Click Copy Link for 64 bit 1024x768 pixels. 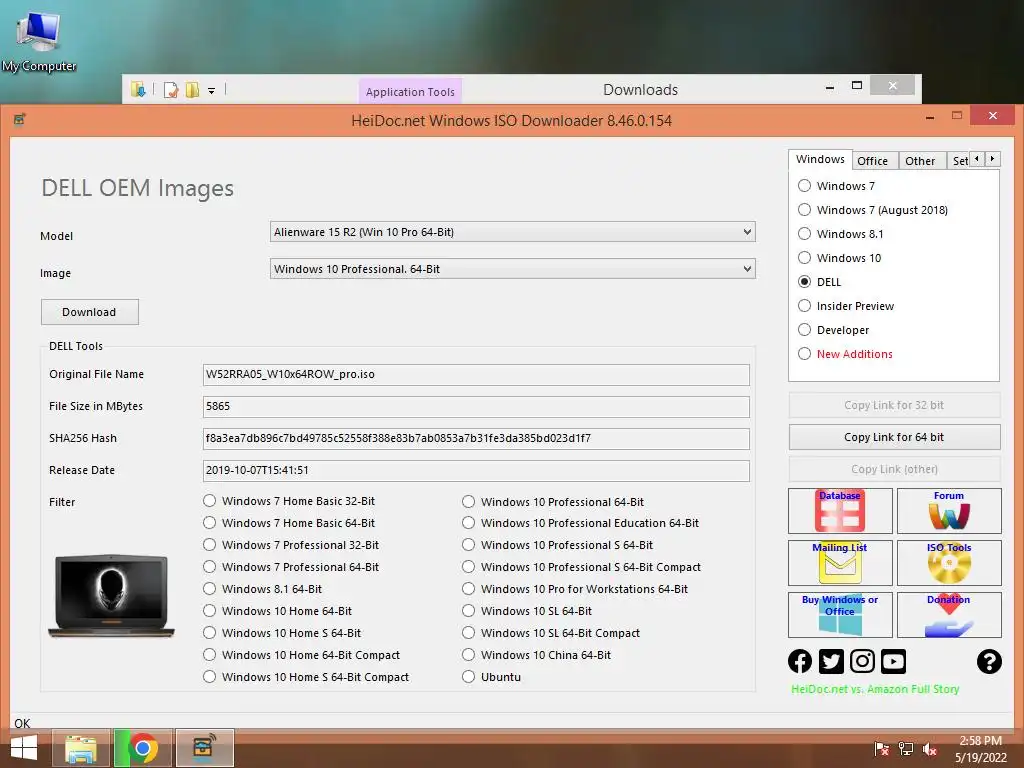click(x=894, y=437)
